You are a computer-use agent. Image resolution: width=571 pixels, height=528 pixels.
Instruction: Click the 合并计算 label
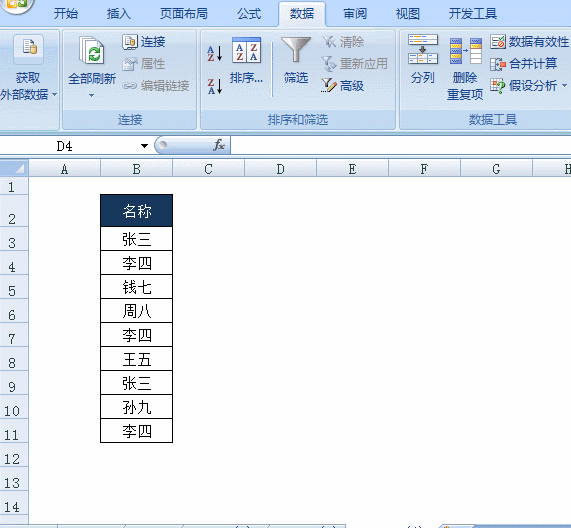coord(533,64)
